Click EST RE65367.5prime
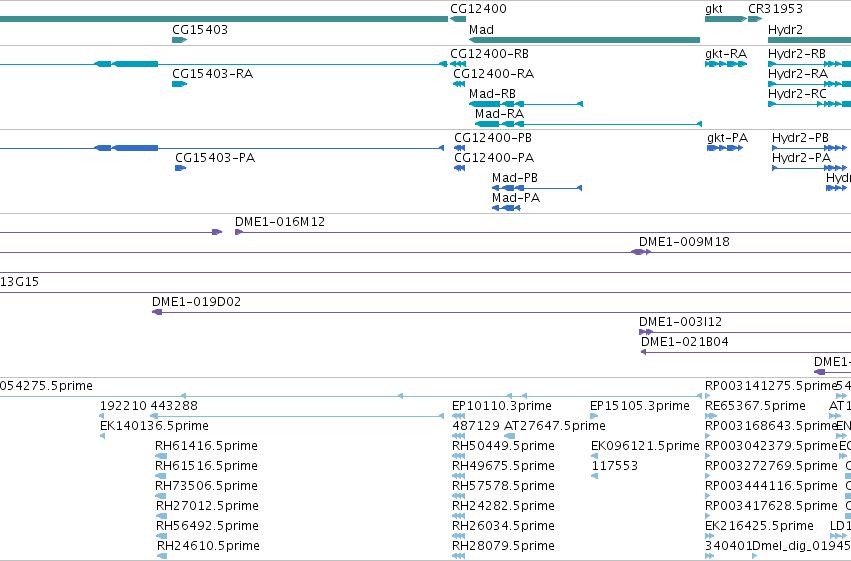 (755, 406)
